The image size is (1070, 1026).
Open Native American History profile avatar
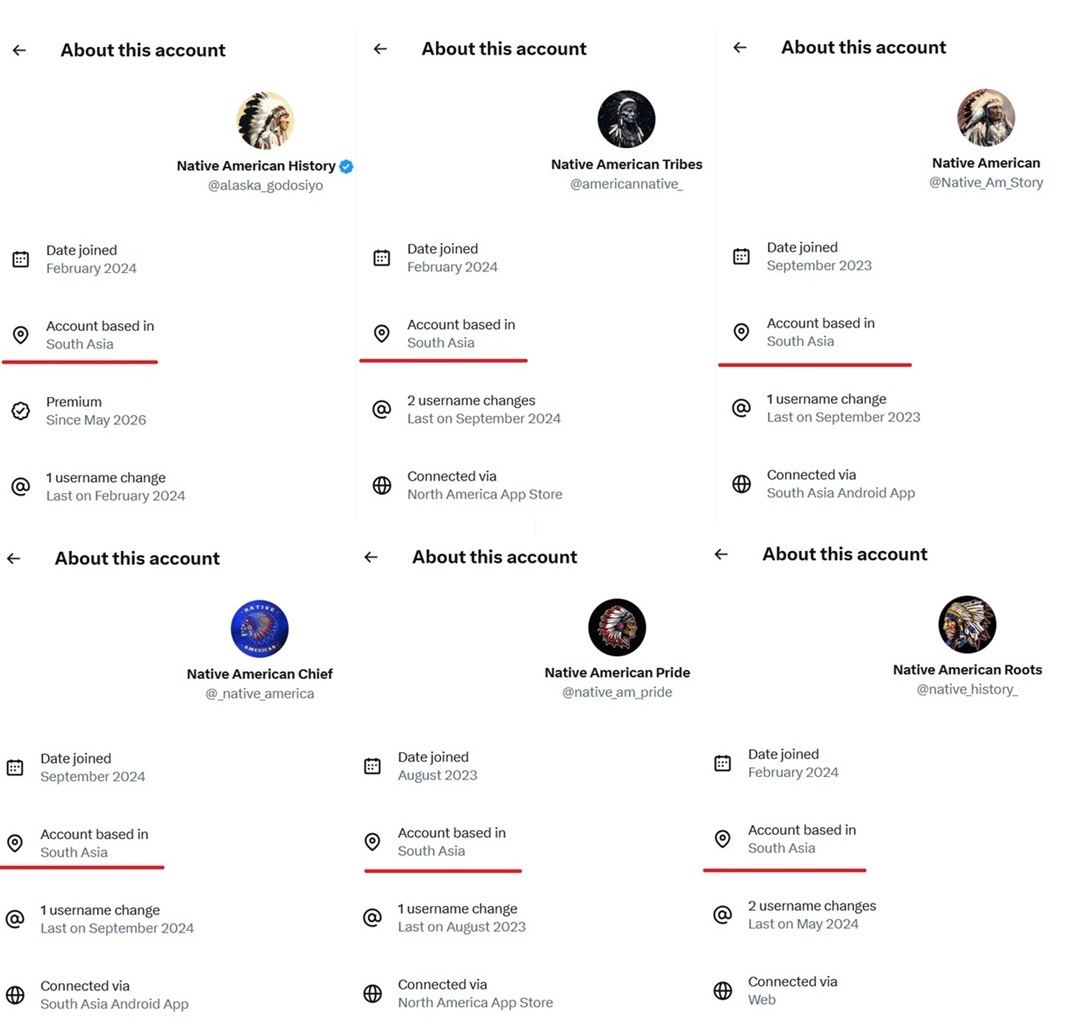265,120
